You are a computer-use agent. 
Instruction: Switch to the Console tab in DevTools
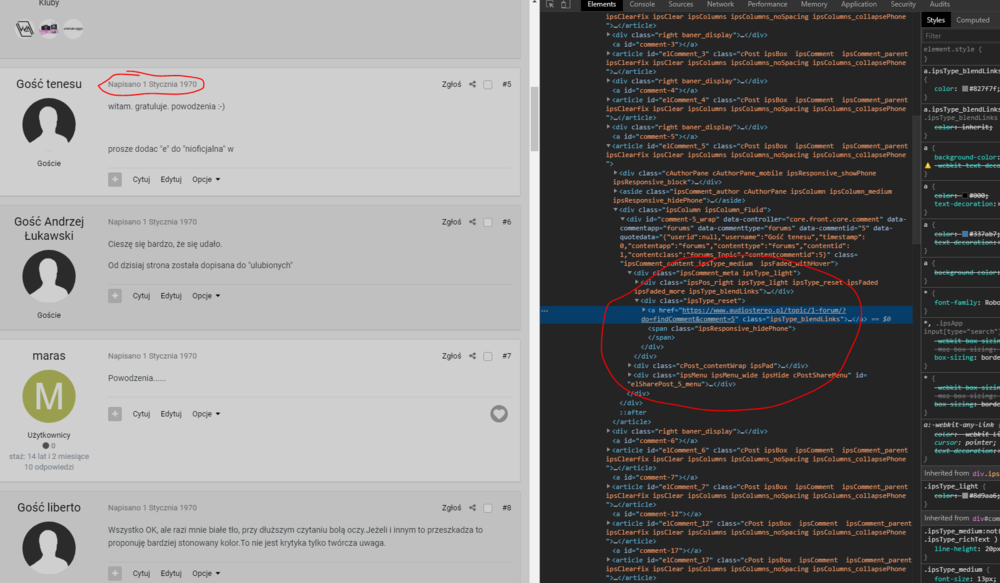pyautogui.click(x=642, y=5)
